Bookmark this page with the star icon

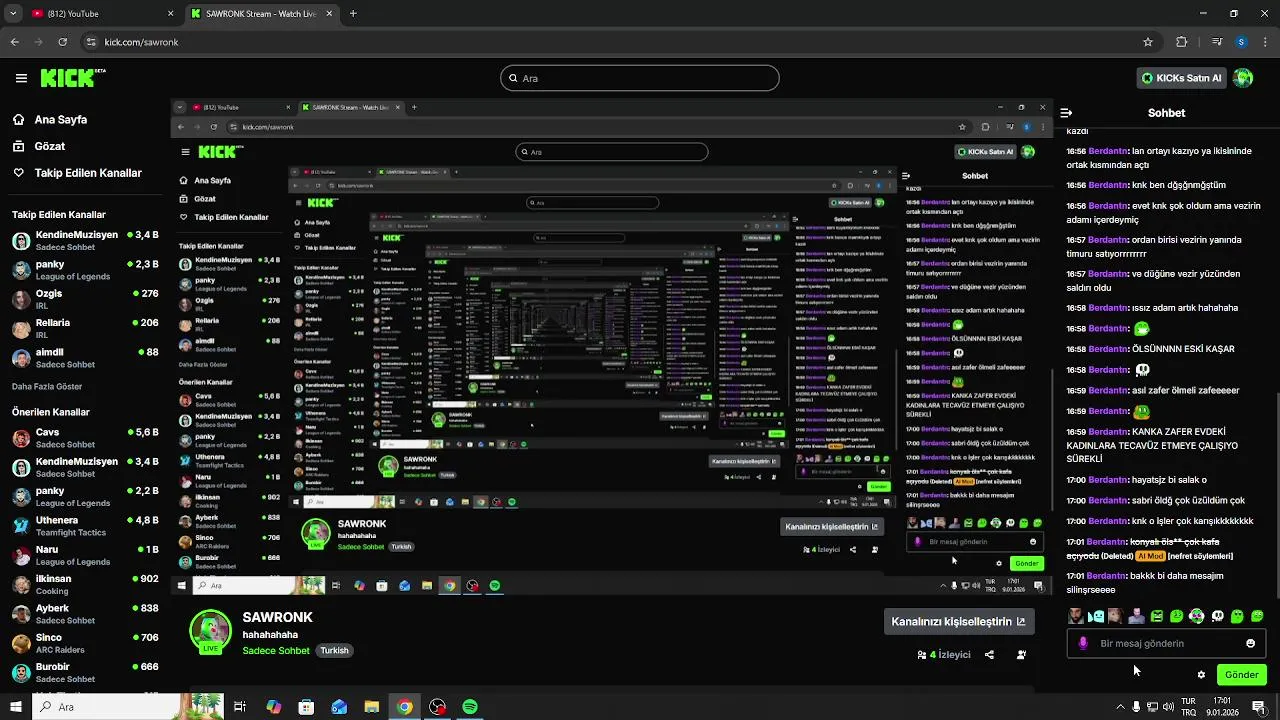1148,42
